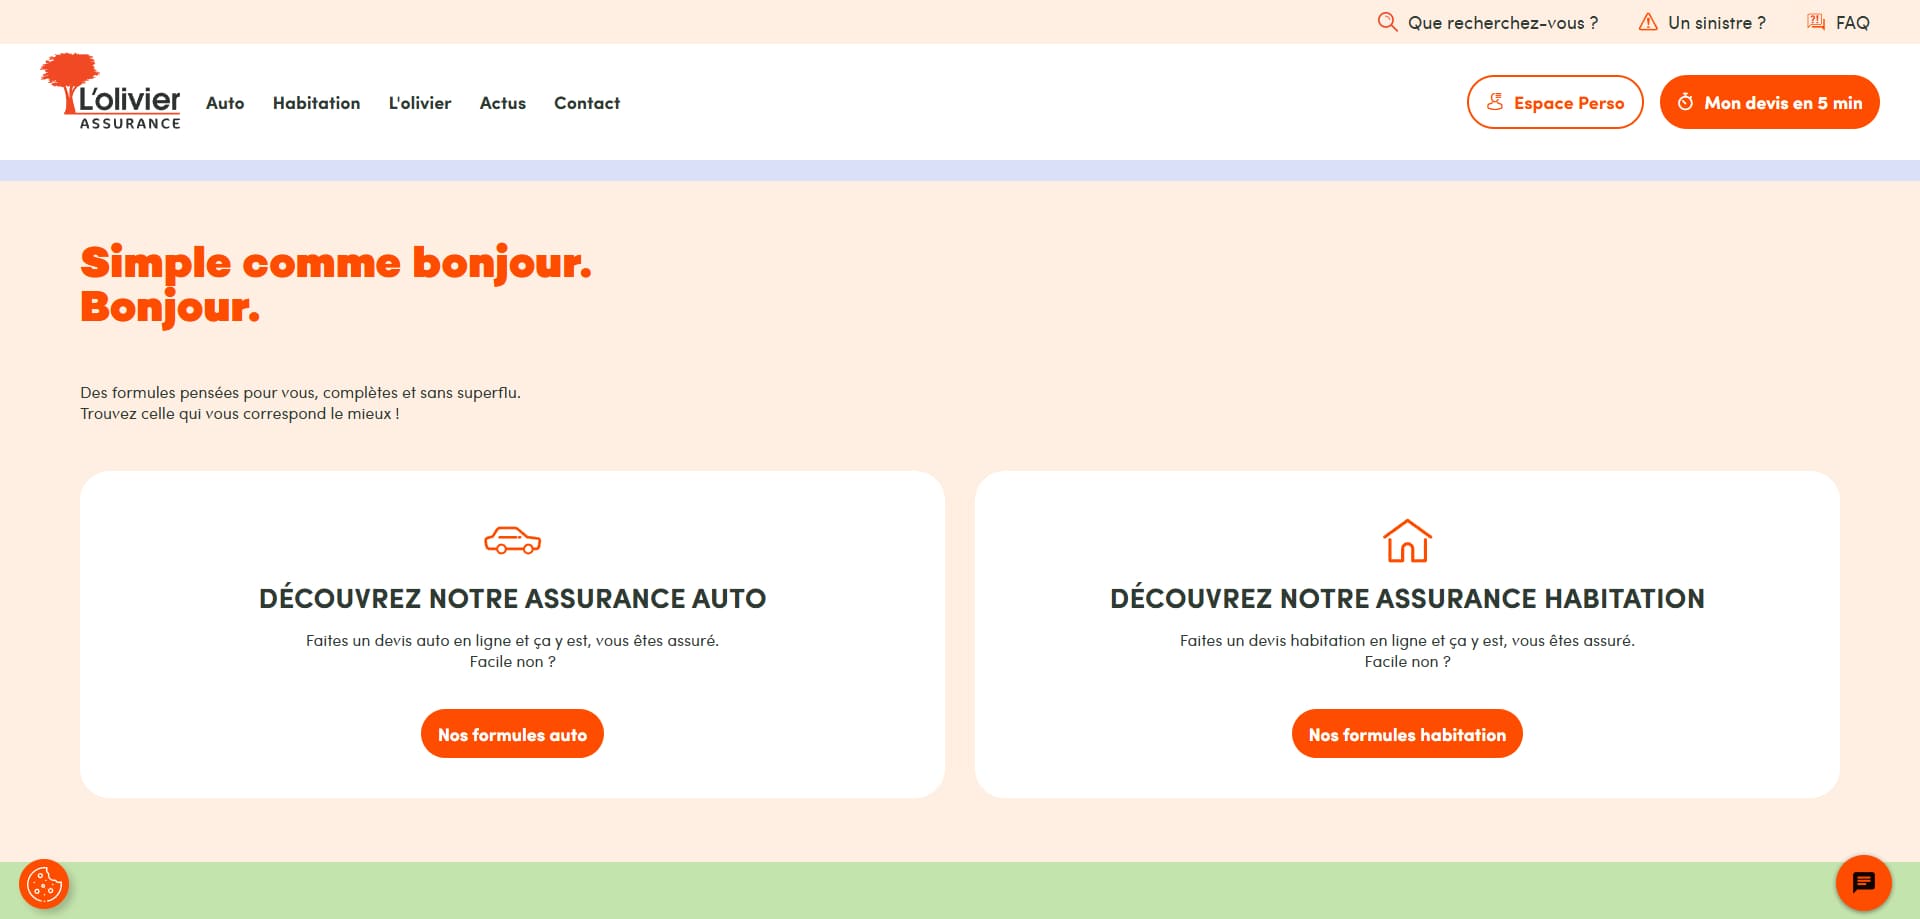Click the search magnifier icon
The image size is (1920, 919).
(x=1387, y=21)
